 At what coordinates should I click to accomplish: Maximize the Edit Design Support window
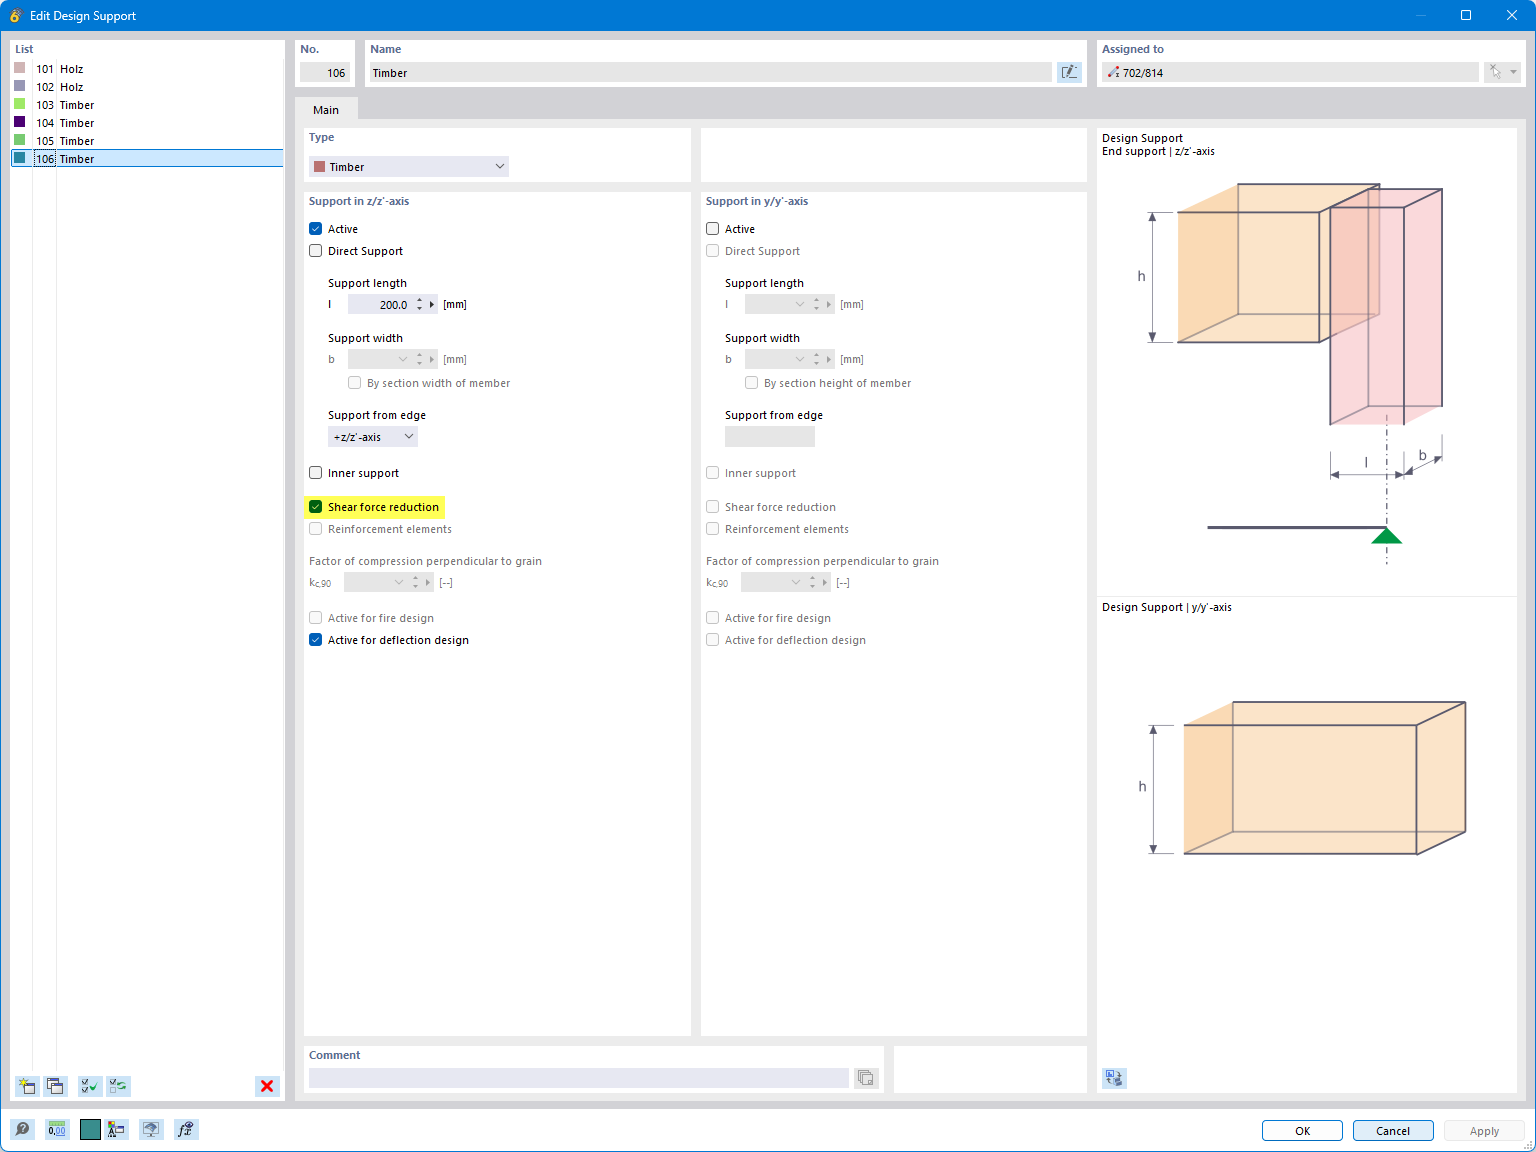(1466, 15)
